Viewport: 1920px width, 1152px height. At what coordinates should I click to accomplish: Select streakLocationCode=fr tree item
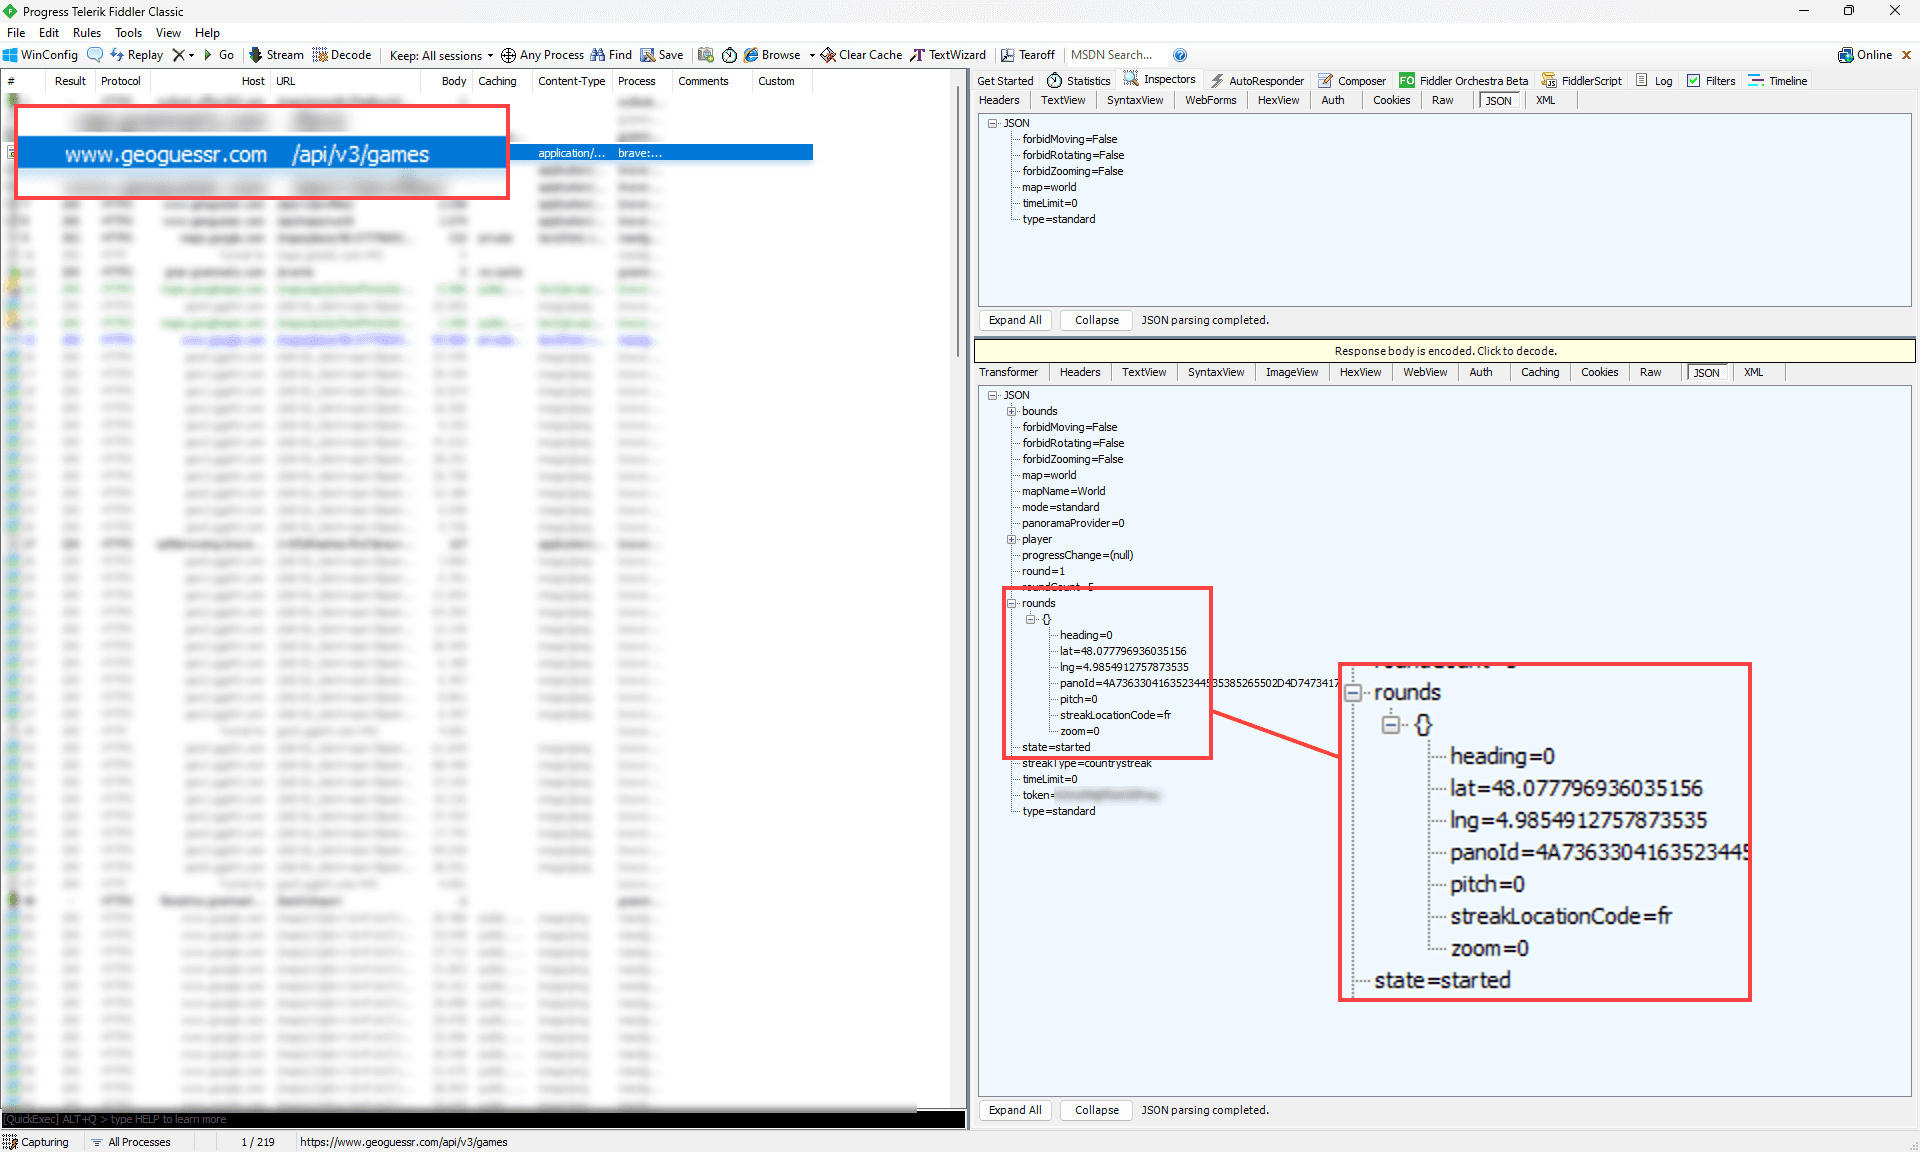[x=1115, y=715]
